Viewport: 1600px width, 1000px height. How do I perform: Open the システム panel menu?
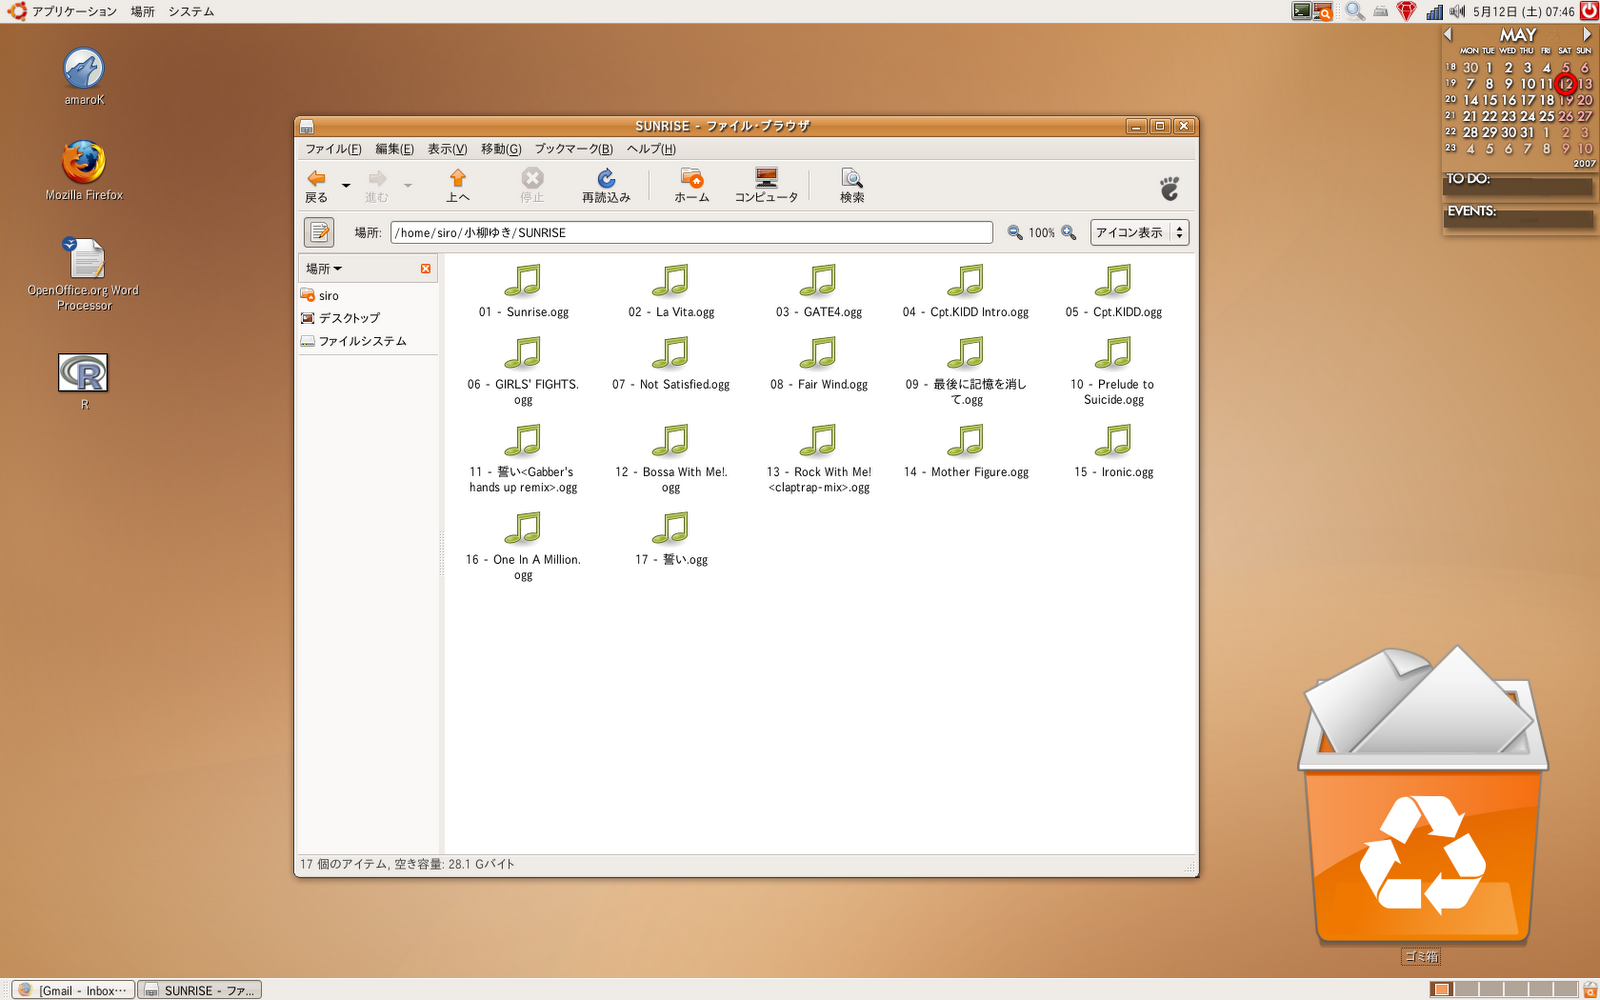[191, 12]
